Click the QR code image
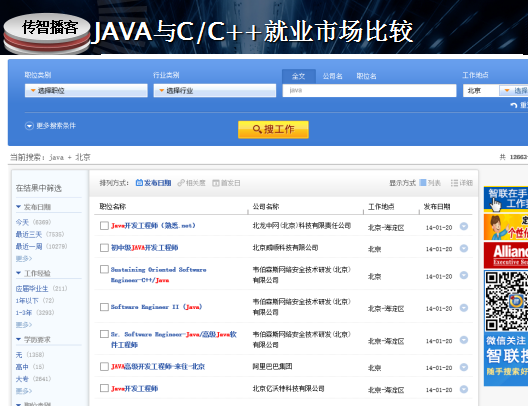The height and width of the screenshot is (406, 528). point(506,301)
